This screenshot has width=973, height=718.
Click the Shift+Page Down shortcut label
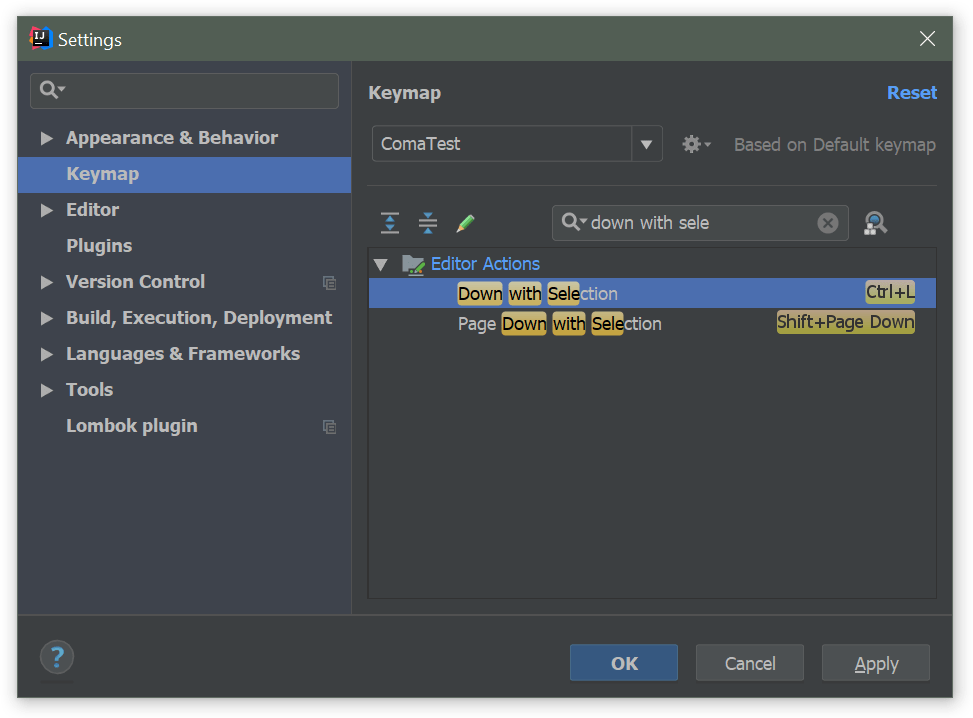(845, 321)
